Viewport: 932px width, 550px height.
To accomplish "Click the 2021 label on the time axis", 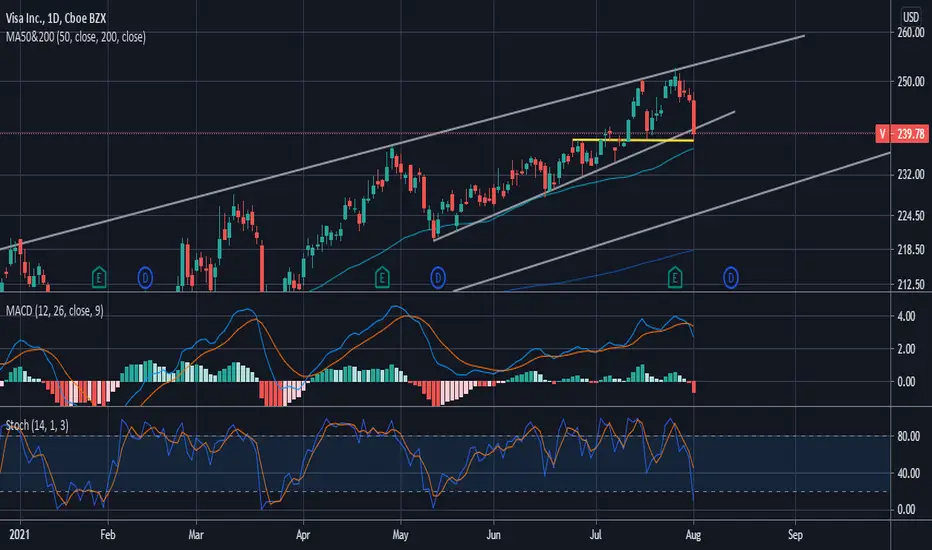I will (x=20, y=535).
